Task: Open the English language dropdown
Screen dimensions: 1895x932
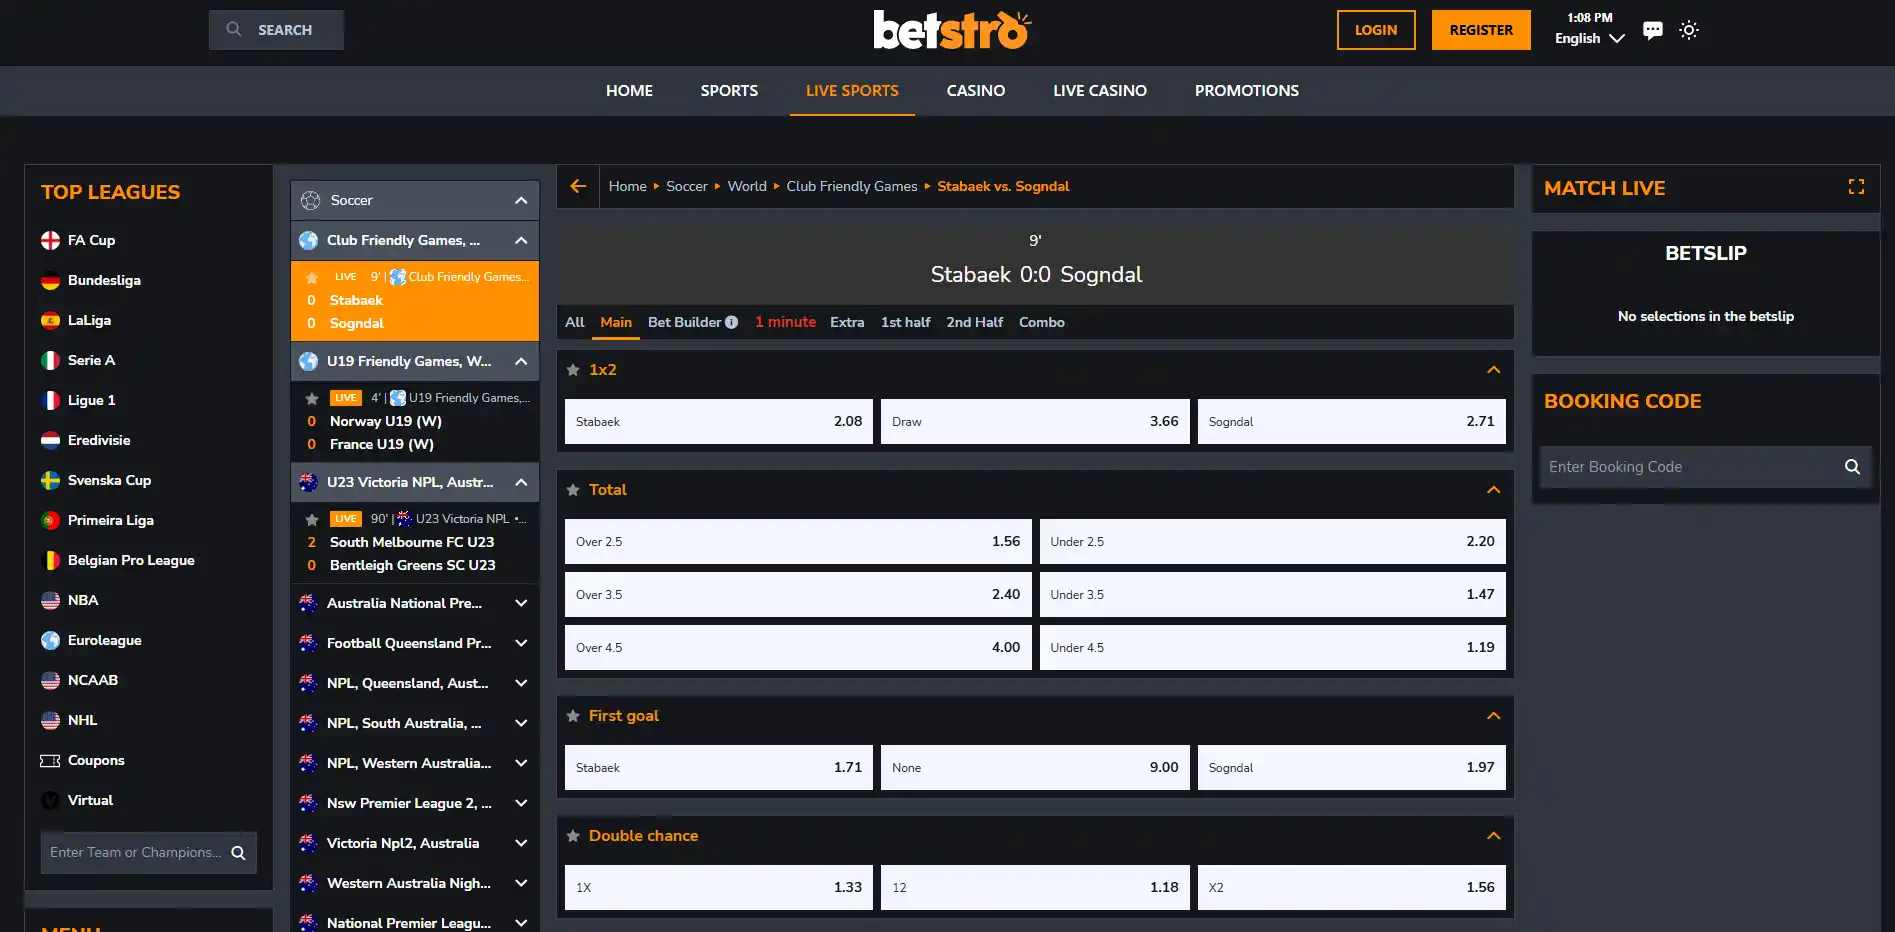Action: [x=1589, y=38]
